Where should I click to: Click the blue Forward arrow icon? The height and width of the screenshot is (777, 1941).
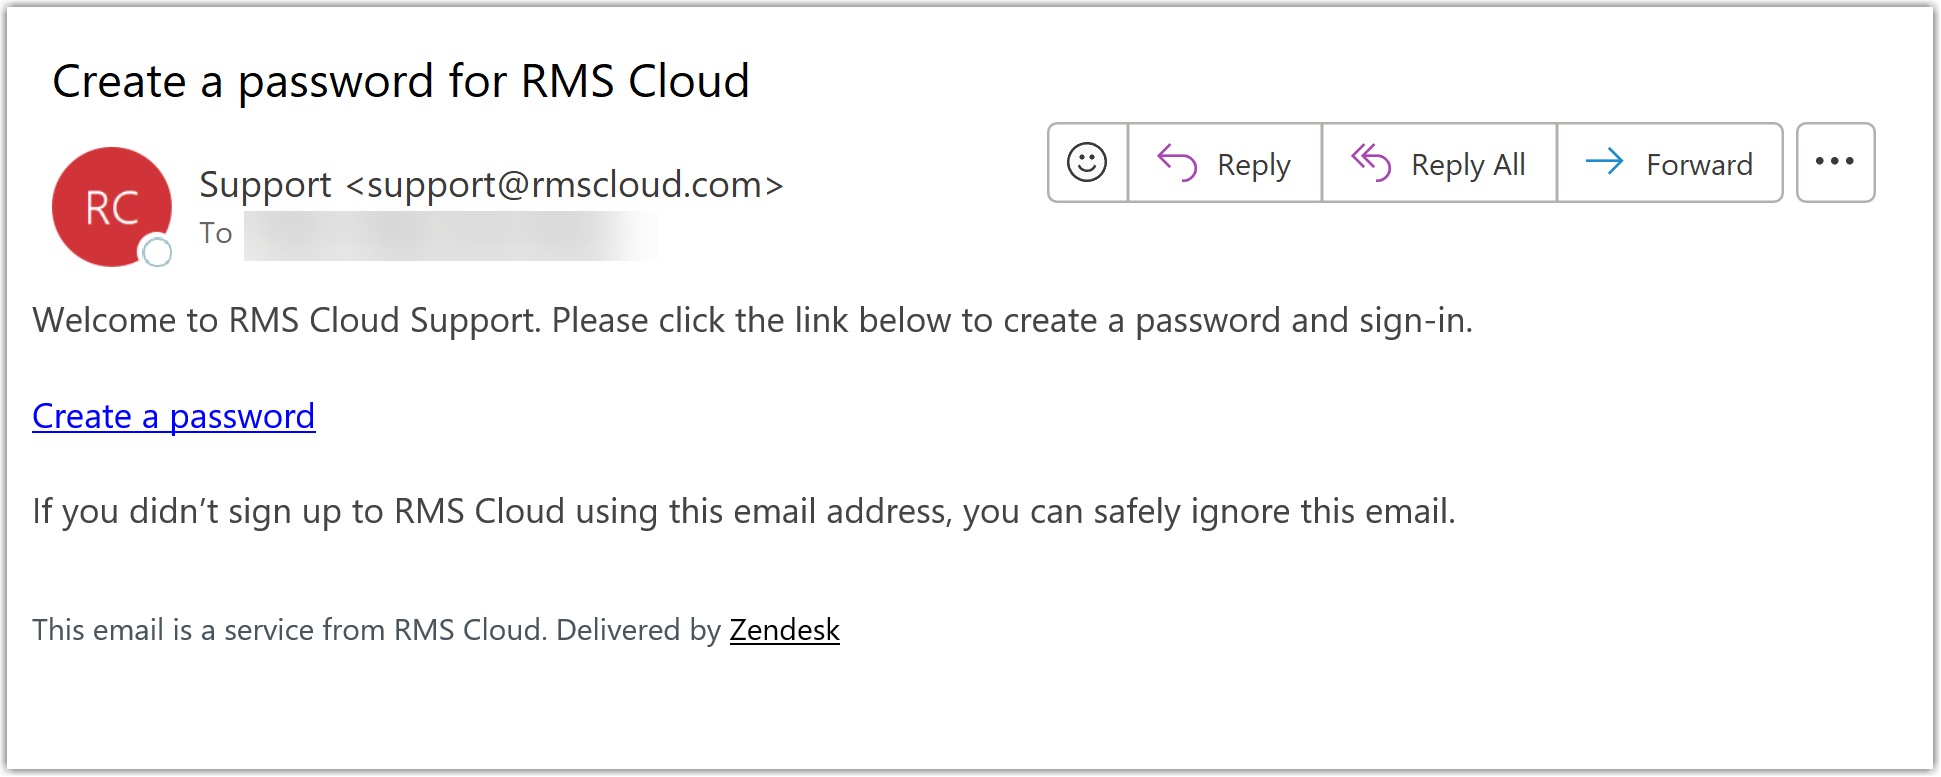[1605, 162]
